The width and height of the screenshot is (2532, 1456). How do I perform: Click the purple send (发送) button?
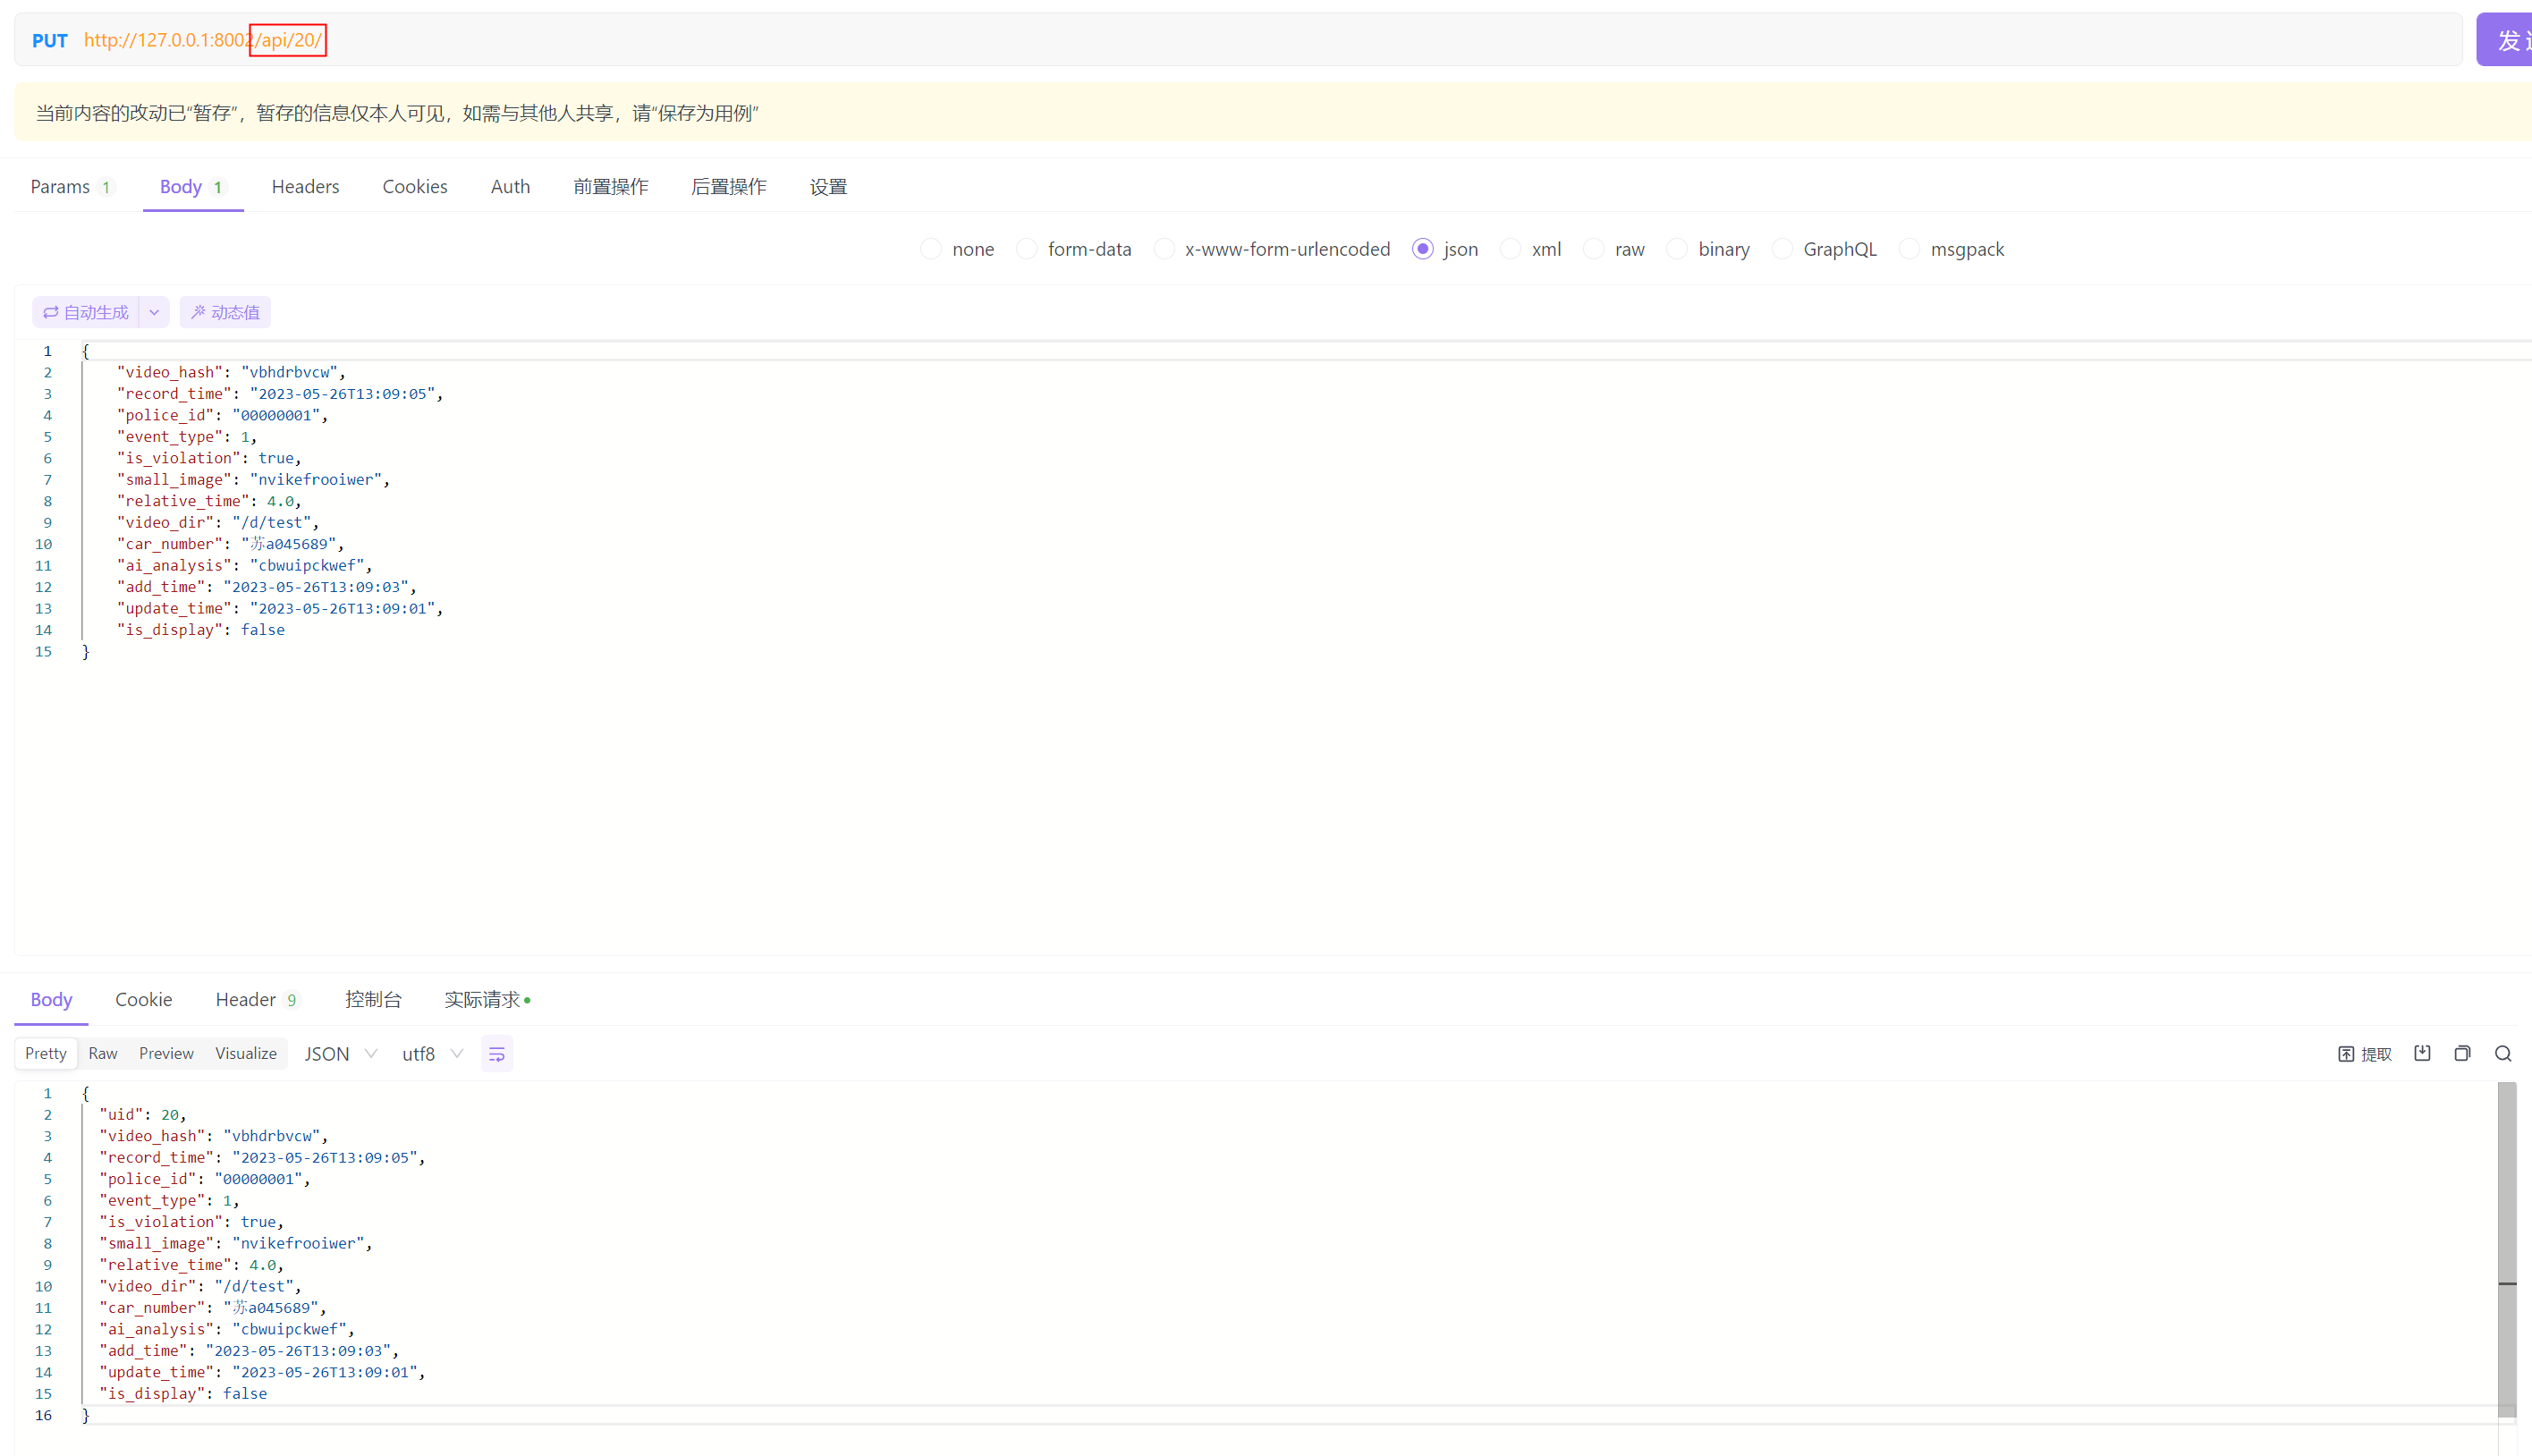pyautogui.click(x=2504, y=40)
